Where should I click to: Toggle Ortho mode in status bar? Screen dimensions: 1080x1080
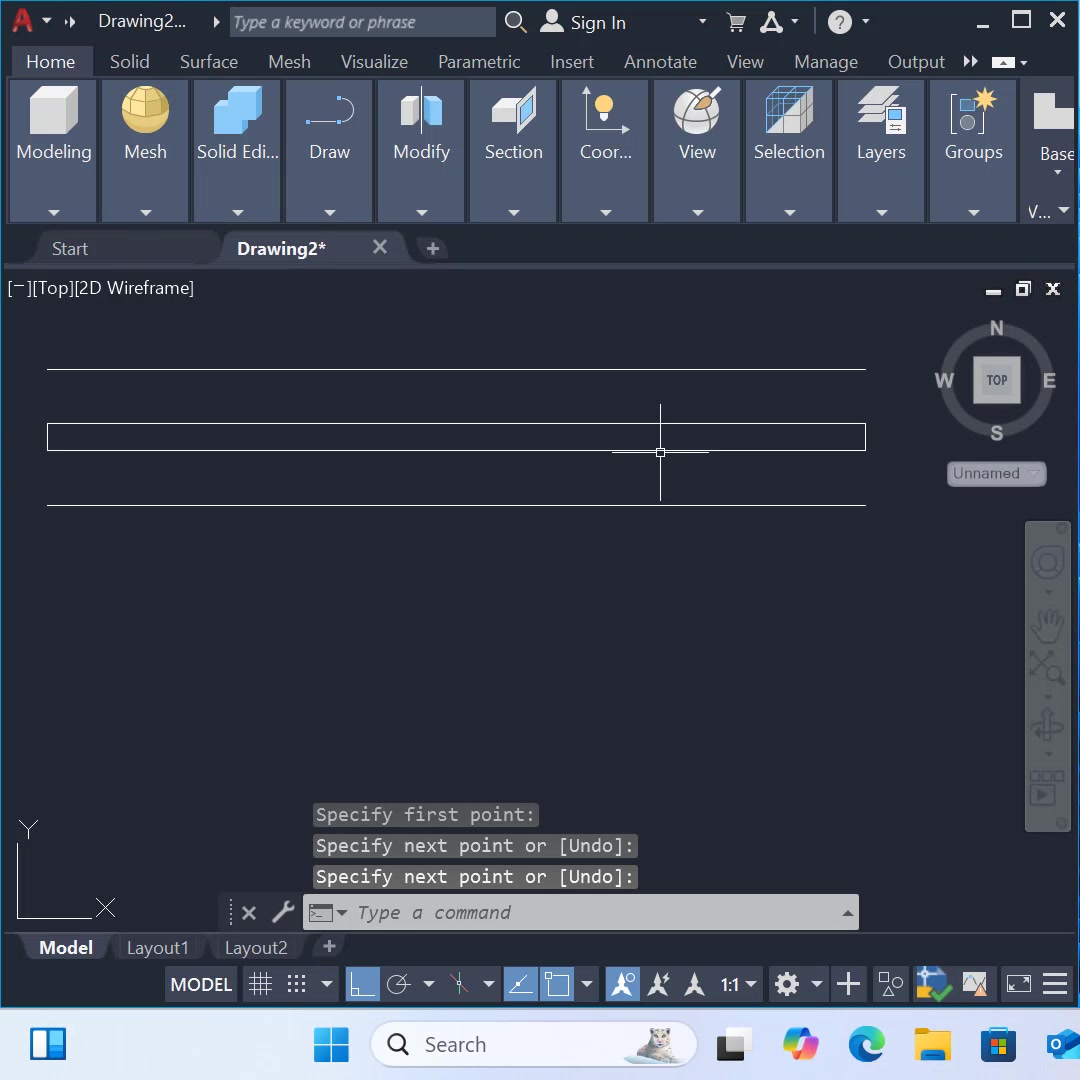click(362, 984)
